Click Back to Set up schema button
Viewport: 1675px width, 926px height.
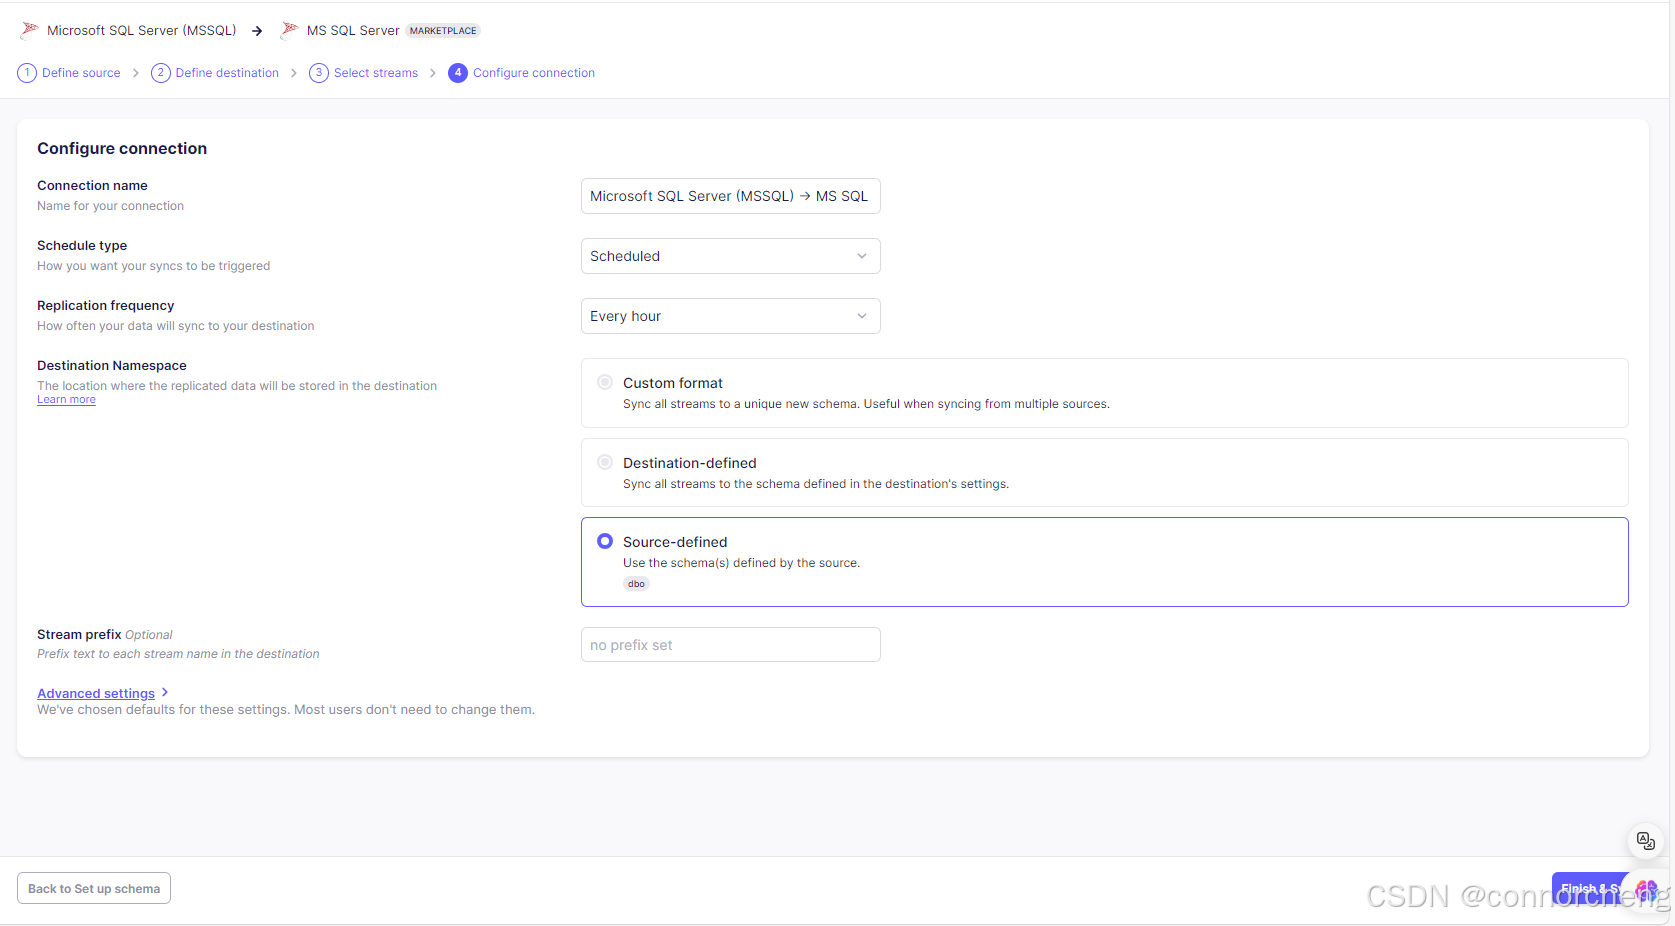[94, 888]
